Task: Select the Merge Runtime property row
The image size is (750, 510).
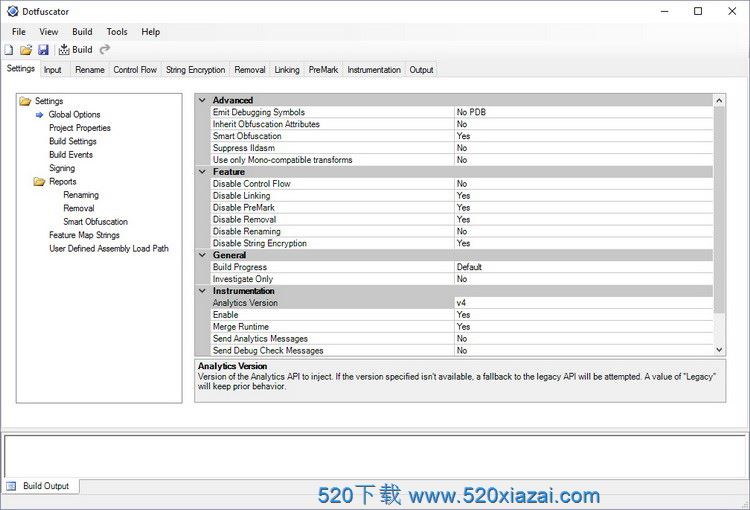Action: coord(462,327)
